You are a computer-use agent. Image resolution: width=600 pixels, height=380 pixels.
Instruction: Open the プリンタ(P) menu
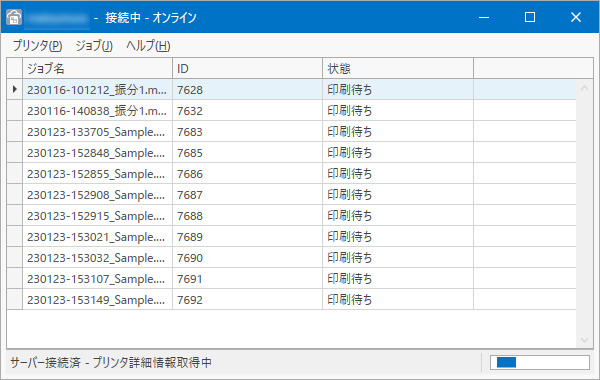click(38, 46)
